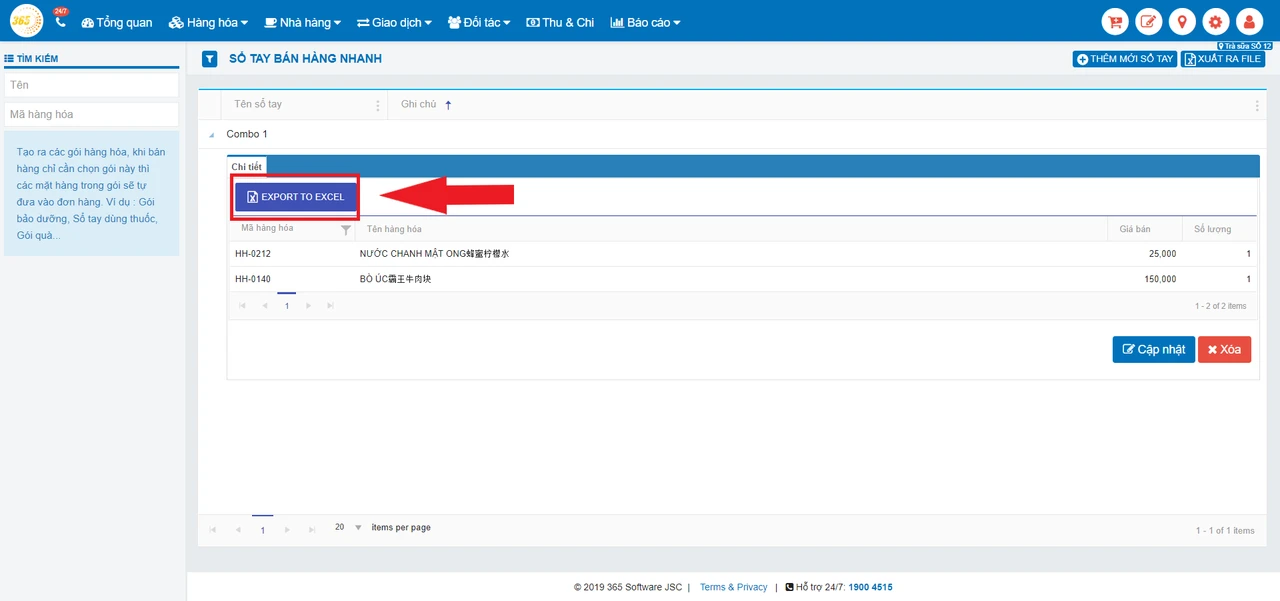Open Tên sổ tay column options menu
Viewport: 1280px width, 601px height.
377,105
